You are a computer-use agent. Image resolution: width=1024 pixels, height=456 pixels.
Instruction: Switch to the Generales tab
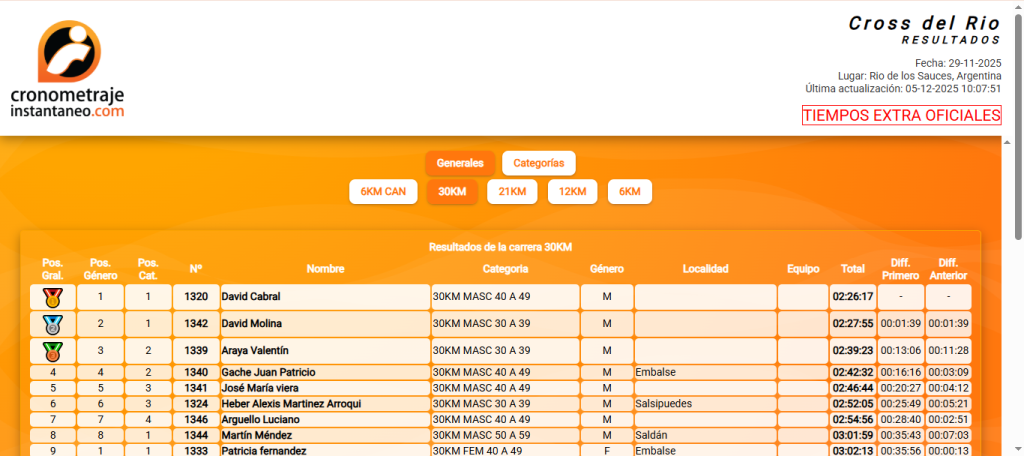(460, 163)
